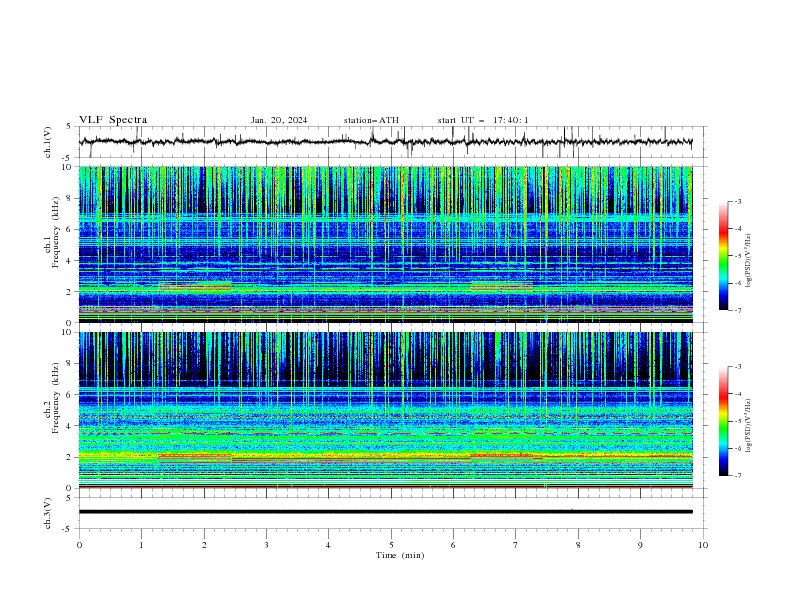Click the ch.3 black voltage trace

[386, 512]
